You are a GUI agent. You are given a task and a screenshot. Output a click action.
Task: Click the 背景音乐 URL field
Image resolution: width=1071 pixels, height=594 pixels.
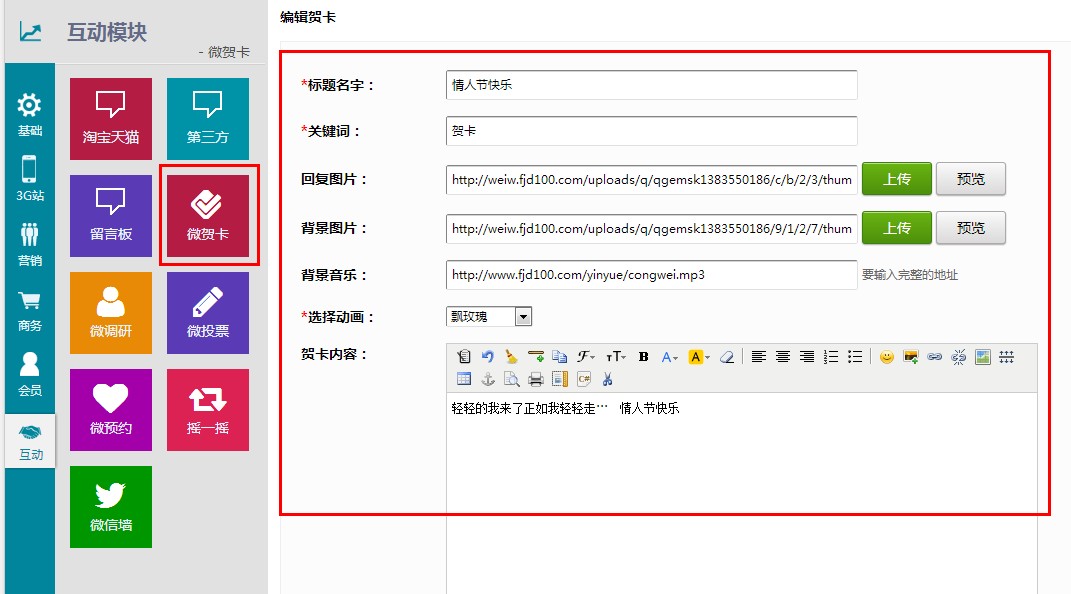pyautogui.click(x=652, y=274)
